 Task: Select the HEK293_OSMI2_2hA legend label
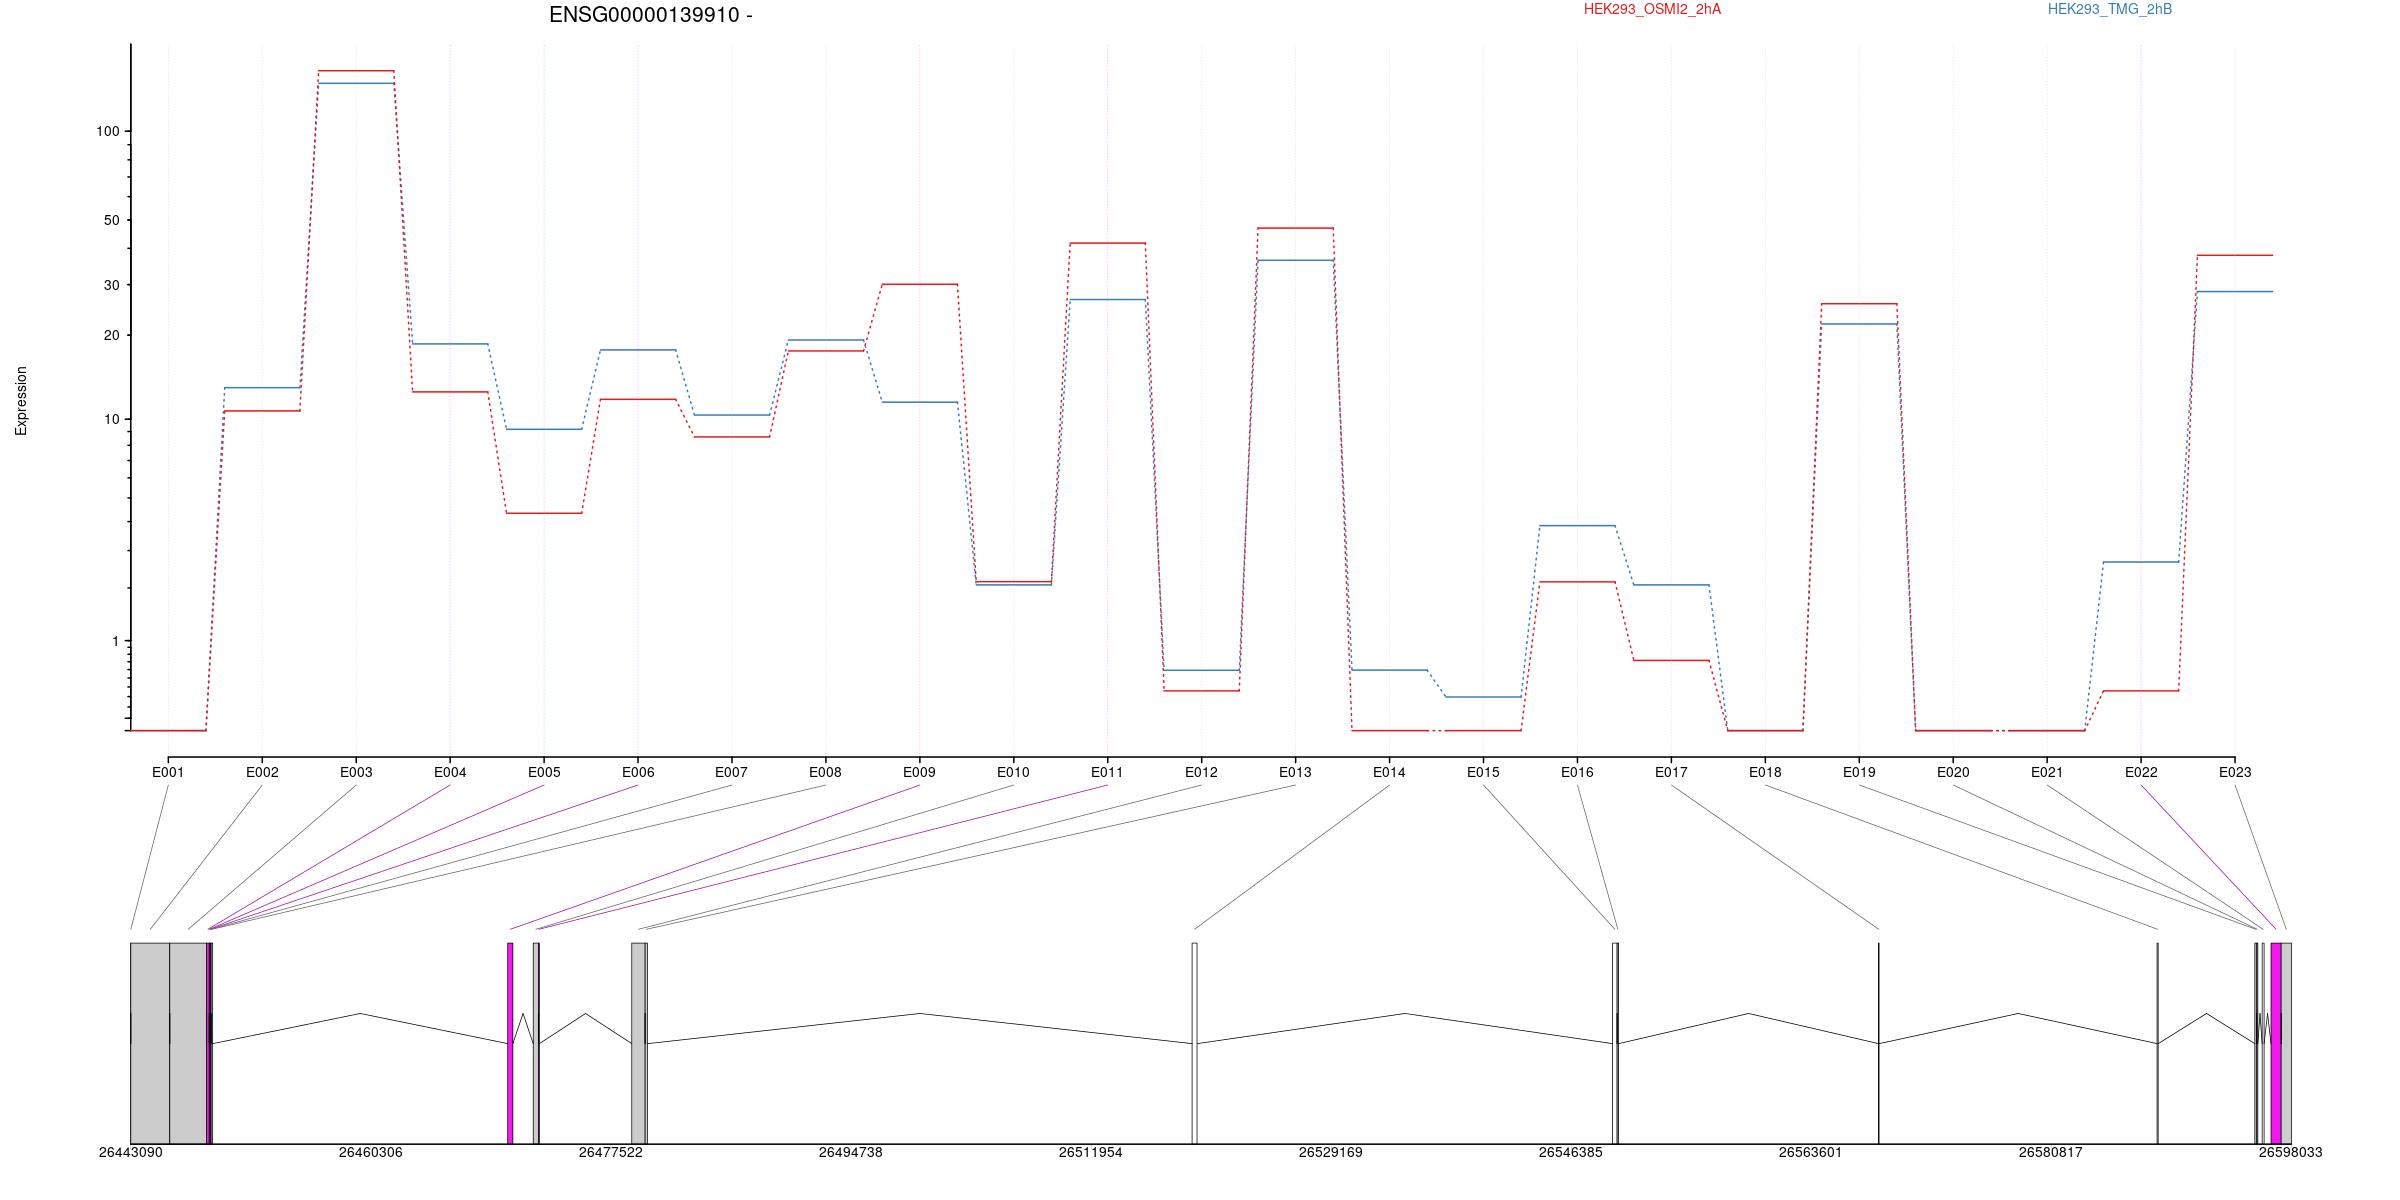[x=1652, y=9]
